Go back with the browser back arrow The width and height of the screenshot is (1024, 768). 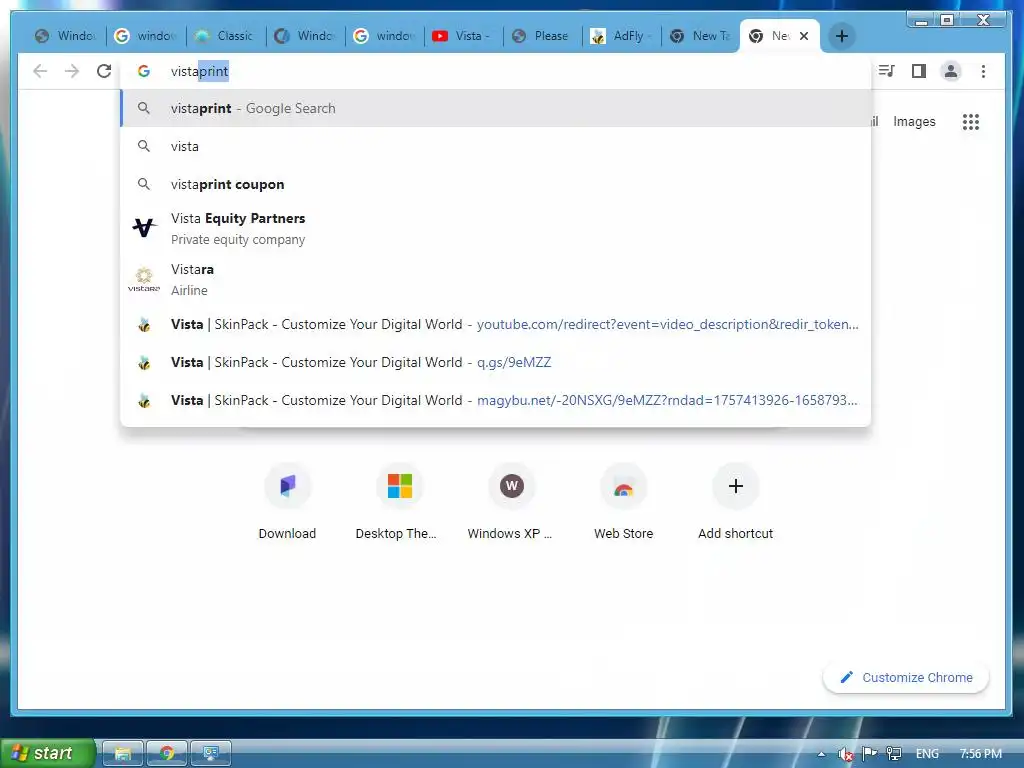[40, 71]
